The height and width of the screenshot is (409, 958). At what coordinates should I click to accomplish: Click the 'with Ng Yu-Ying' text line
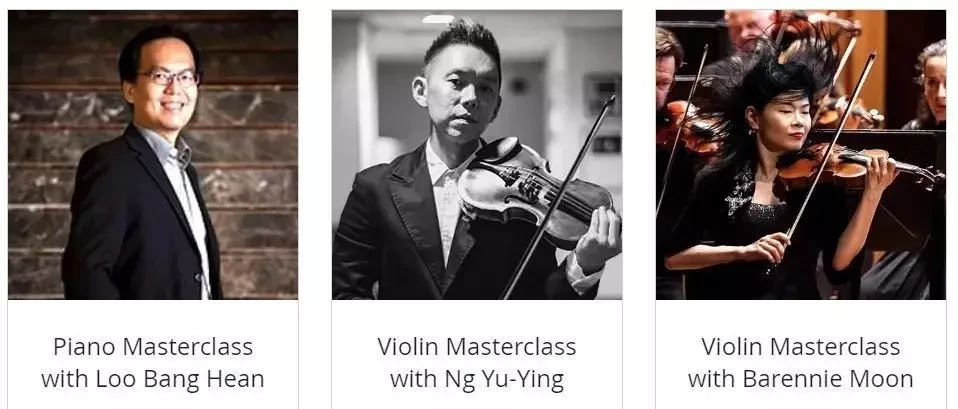477,379
